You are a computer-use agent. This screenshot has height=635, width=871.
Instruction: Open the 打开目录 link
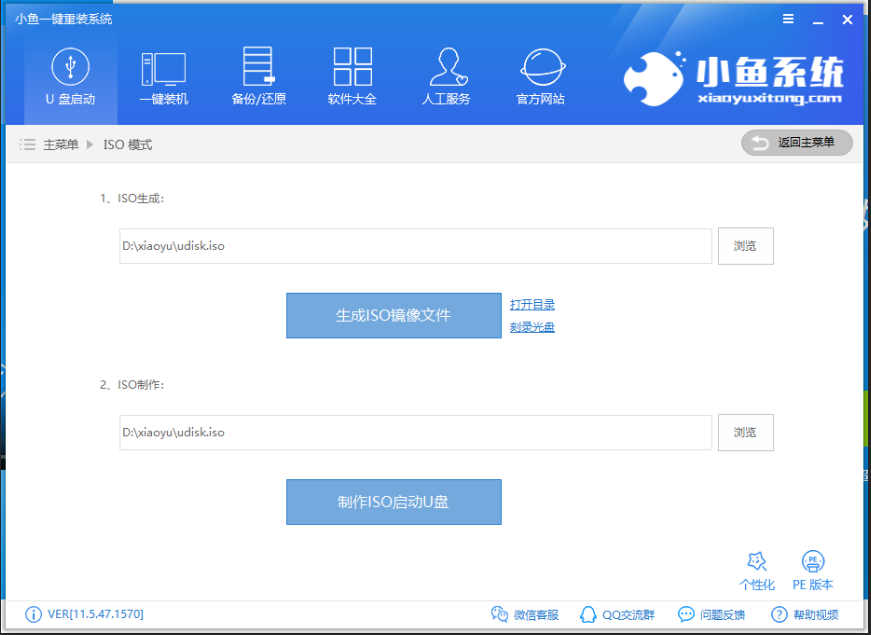point(532,304)
